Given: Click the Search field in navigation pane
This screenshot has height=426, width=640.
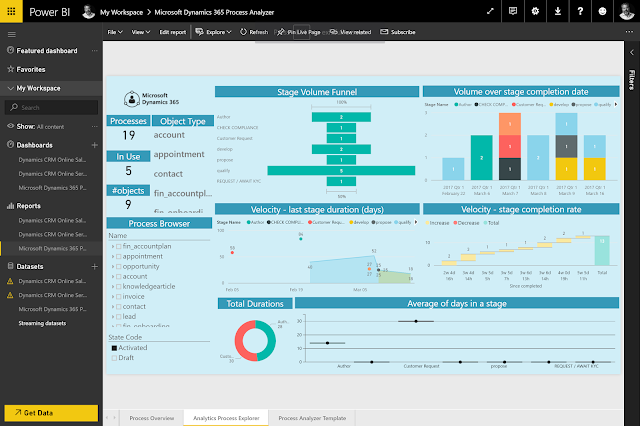Looking at the screenshot, I should tap(51, 107).
